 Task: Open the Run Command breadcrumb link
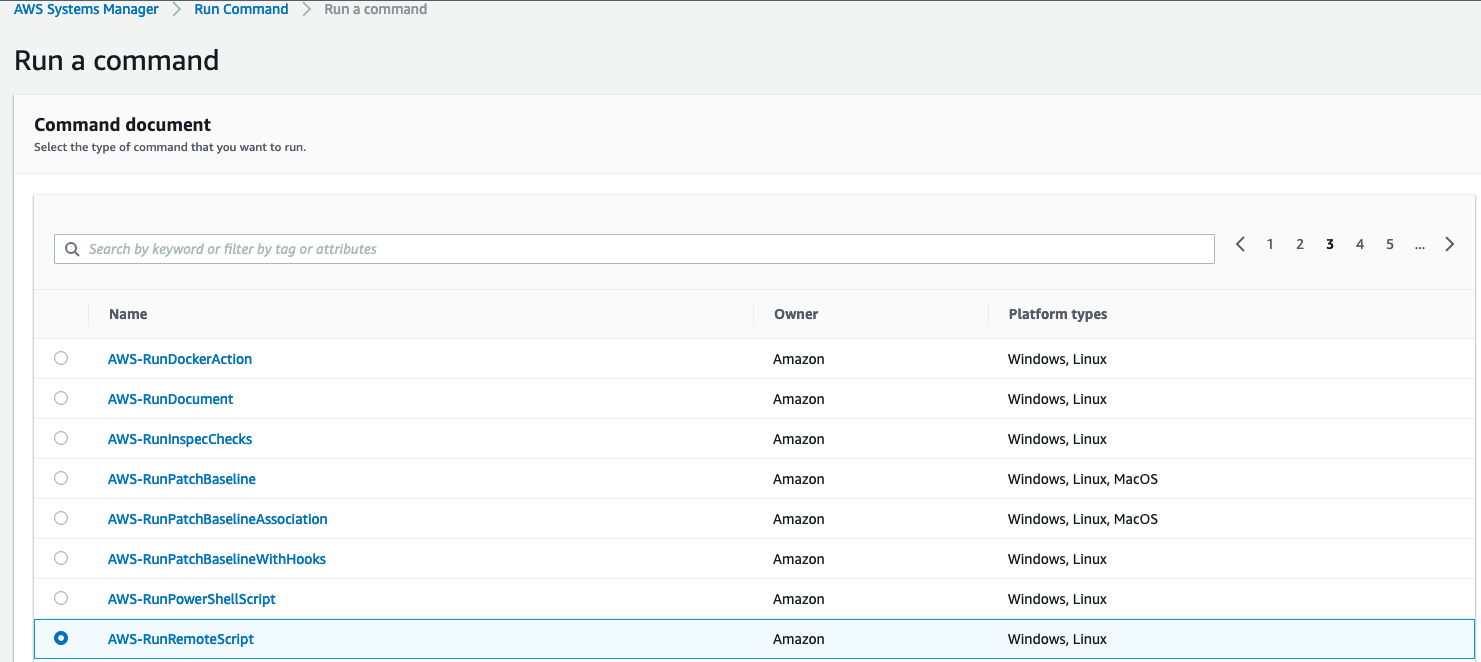[x=241, y=9]
